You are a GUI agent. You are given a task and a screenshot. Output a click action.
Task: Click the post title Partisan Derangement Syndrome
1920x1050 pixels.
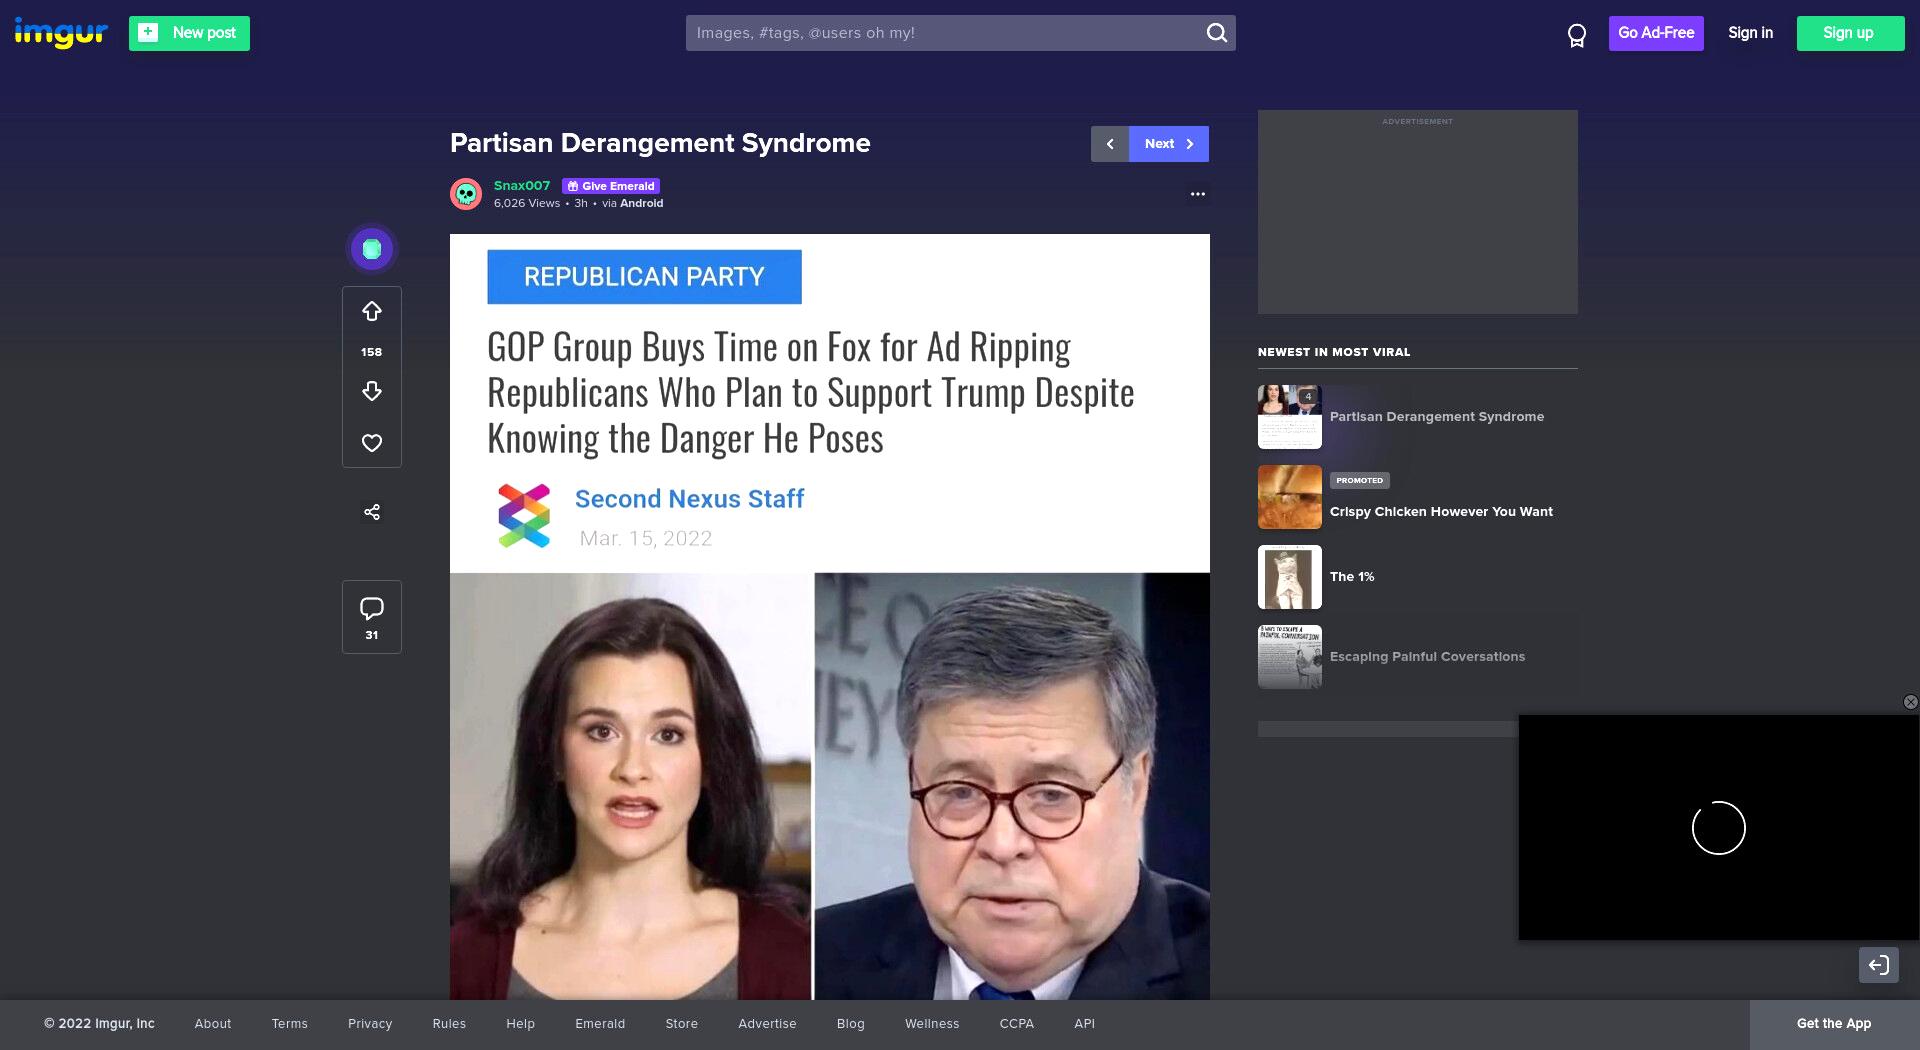coord(660,143)
